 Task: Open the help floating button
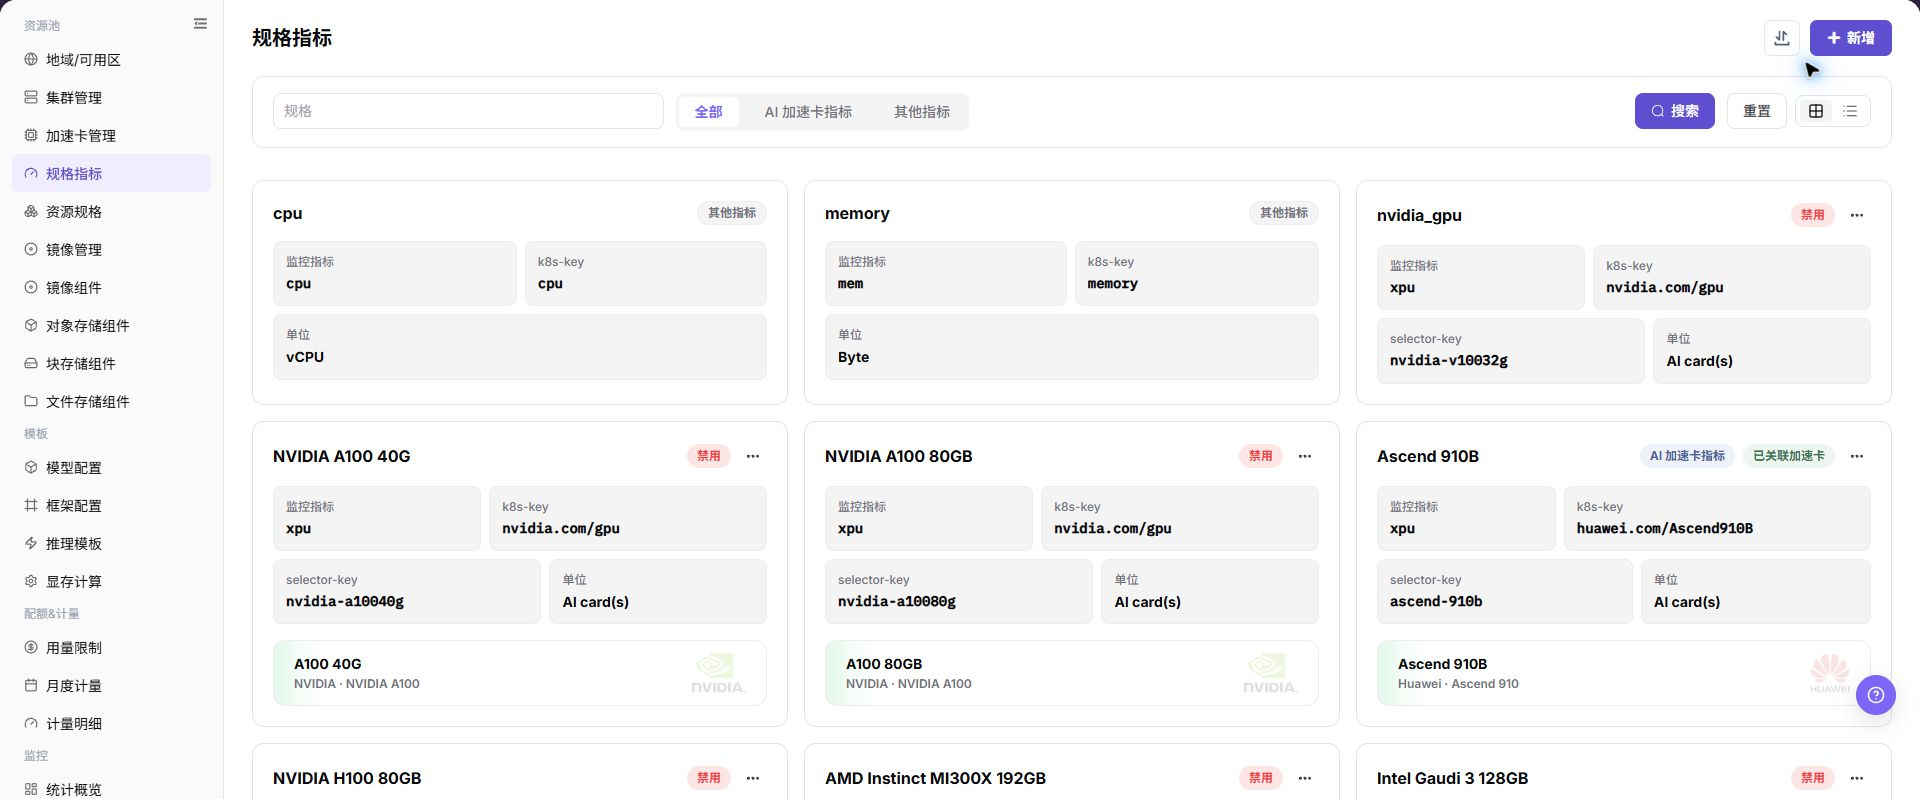click(x=1875, y=695)
